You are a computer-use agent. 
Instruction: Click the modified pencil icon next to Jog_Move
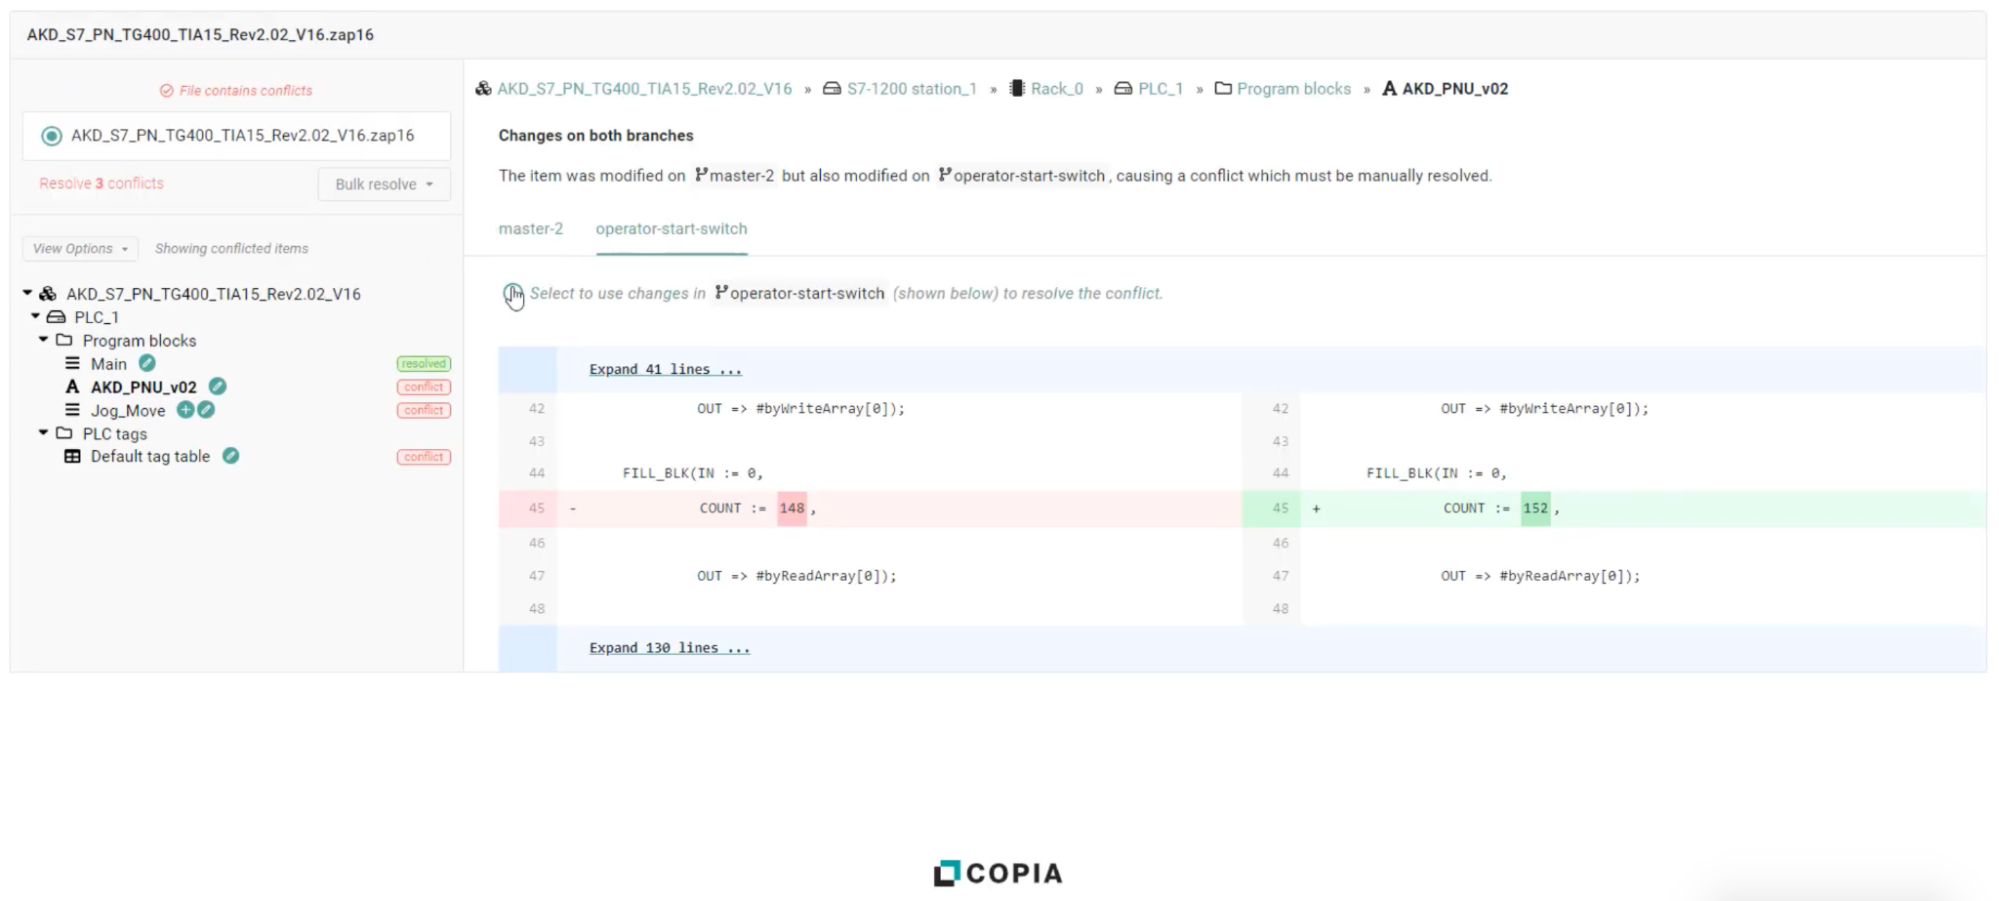pyautogui.click(x=206, y=409)
